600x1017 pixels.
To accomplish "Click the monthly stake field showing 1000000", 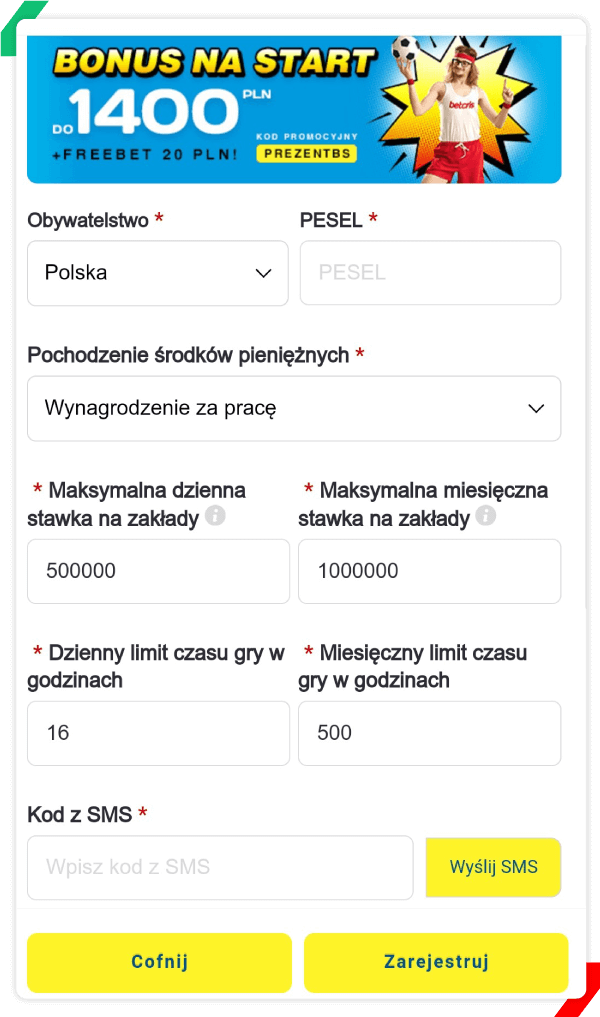I will point(429,571).
